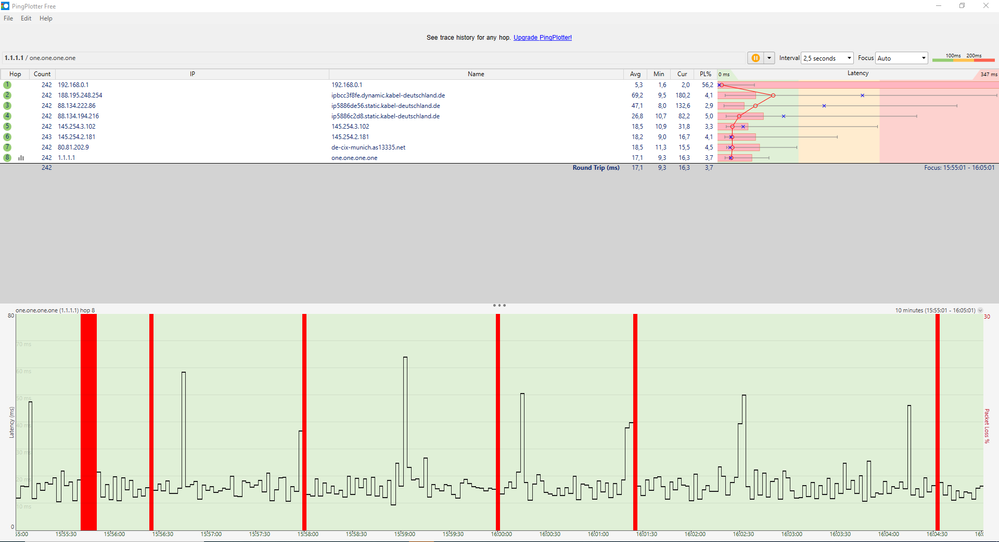Screen dimensions: 999x542
Task: Click the Avg column header
Action: [x=635, y=74]
